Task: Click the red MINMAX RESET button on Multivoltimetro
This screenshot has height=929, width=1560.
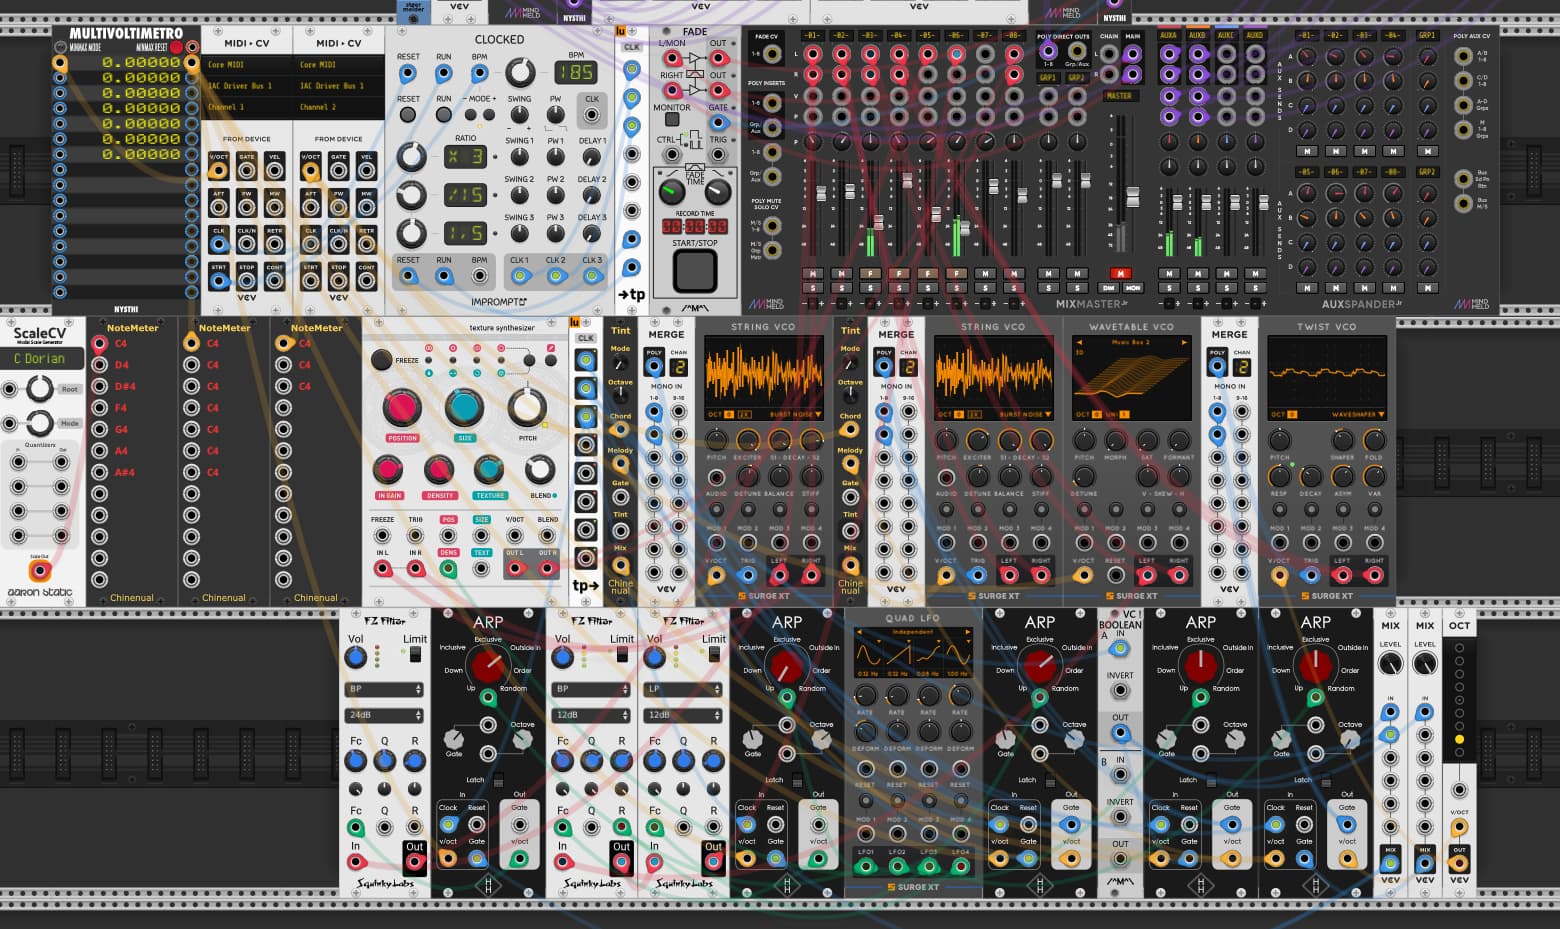Action: coord(177,47)
